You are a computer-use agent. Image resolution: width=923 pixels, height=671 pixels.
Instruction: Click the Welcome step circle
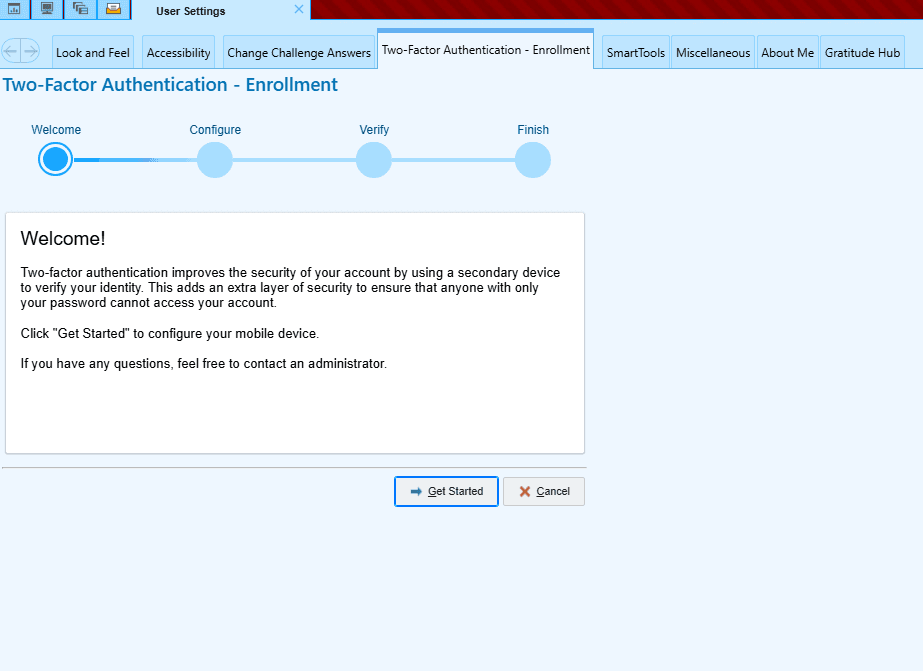point(56,159)
